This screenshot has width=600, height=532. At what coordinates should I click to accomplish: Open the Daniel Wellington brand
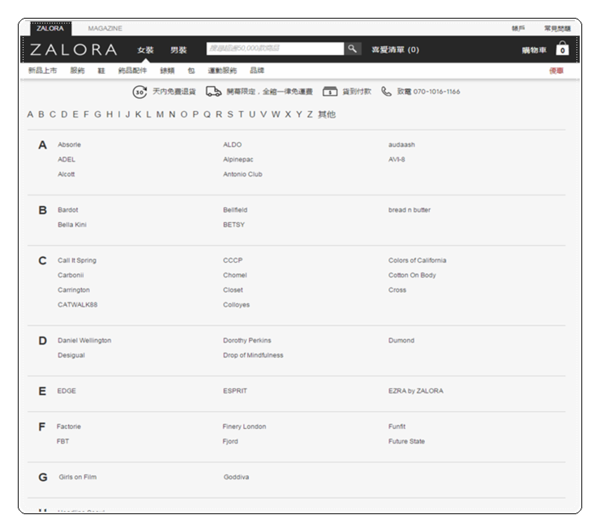point(84,341)
